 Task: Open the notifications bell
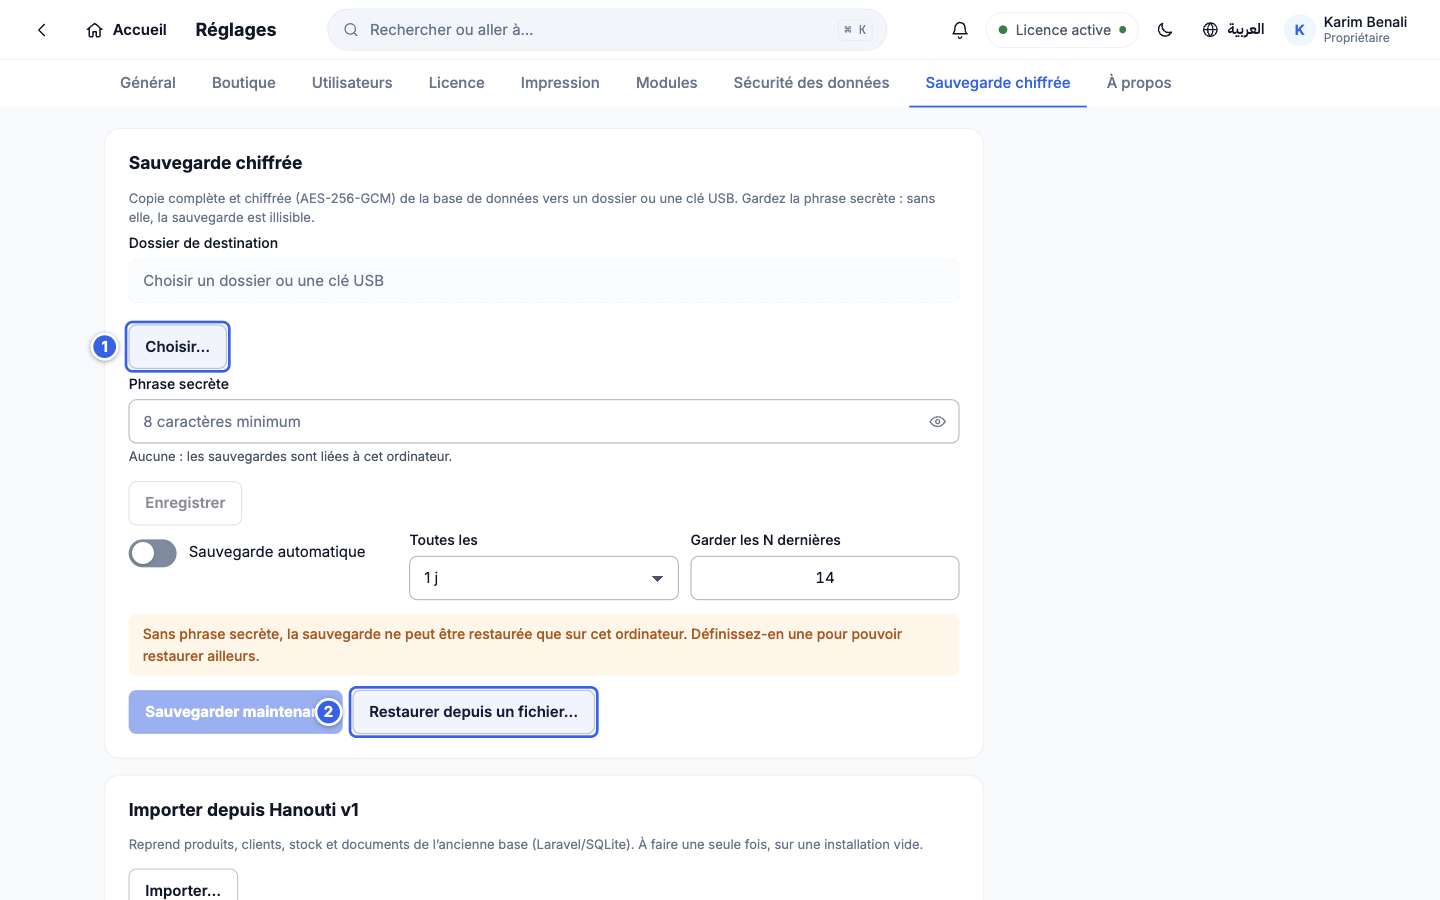pos(960,30)
